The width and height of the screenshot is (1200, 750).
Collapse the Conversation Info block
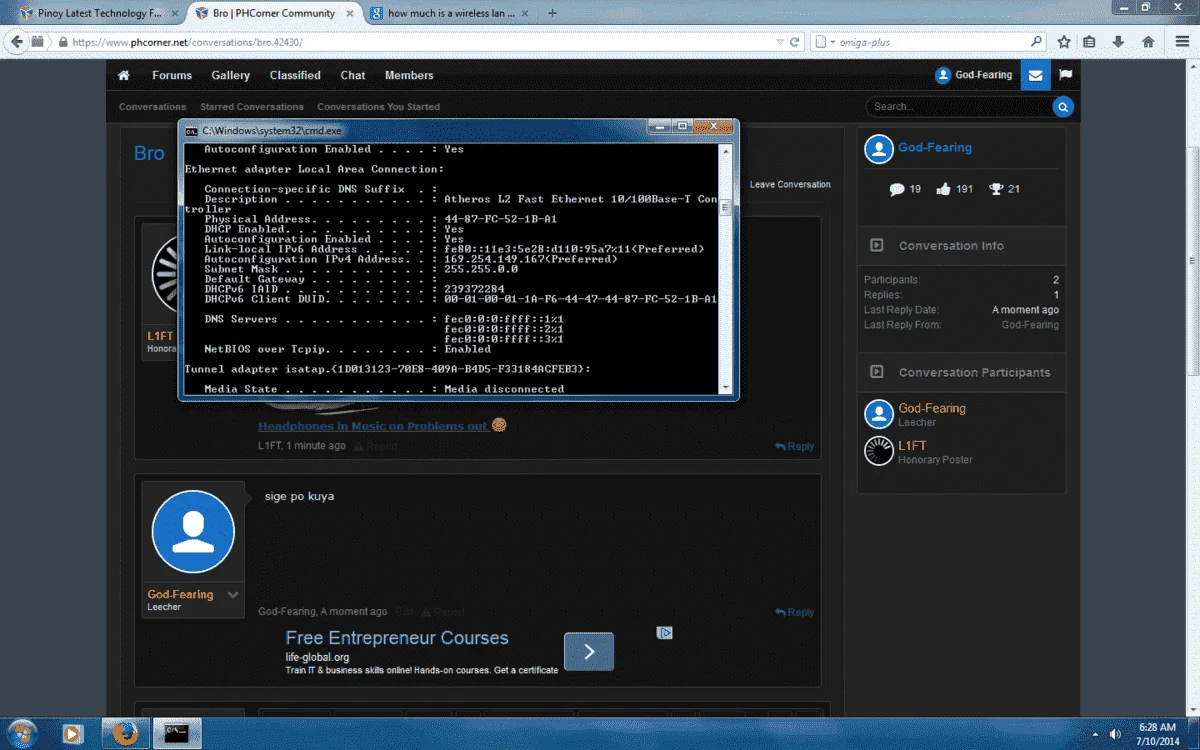point(877,245)
